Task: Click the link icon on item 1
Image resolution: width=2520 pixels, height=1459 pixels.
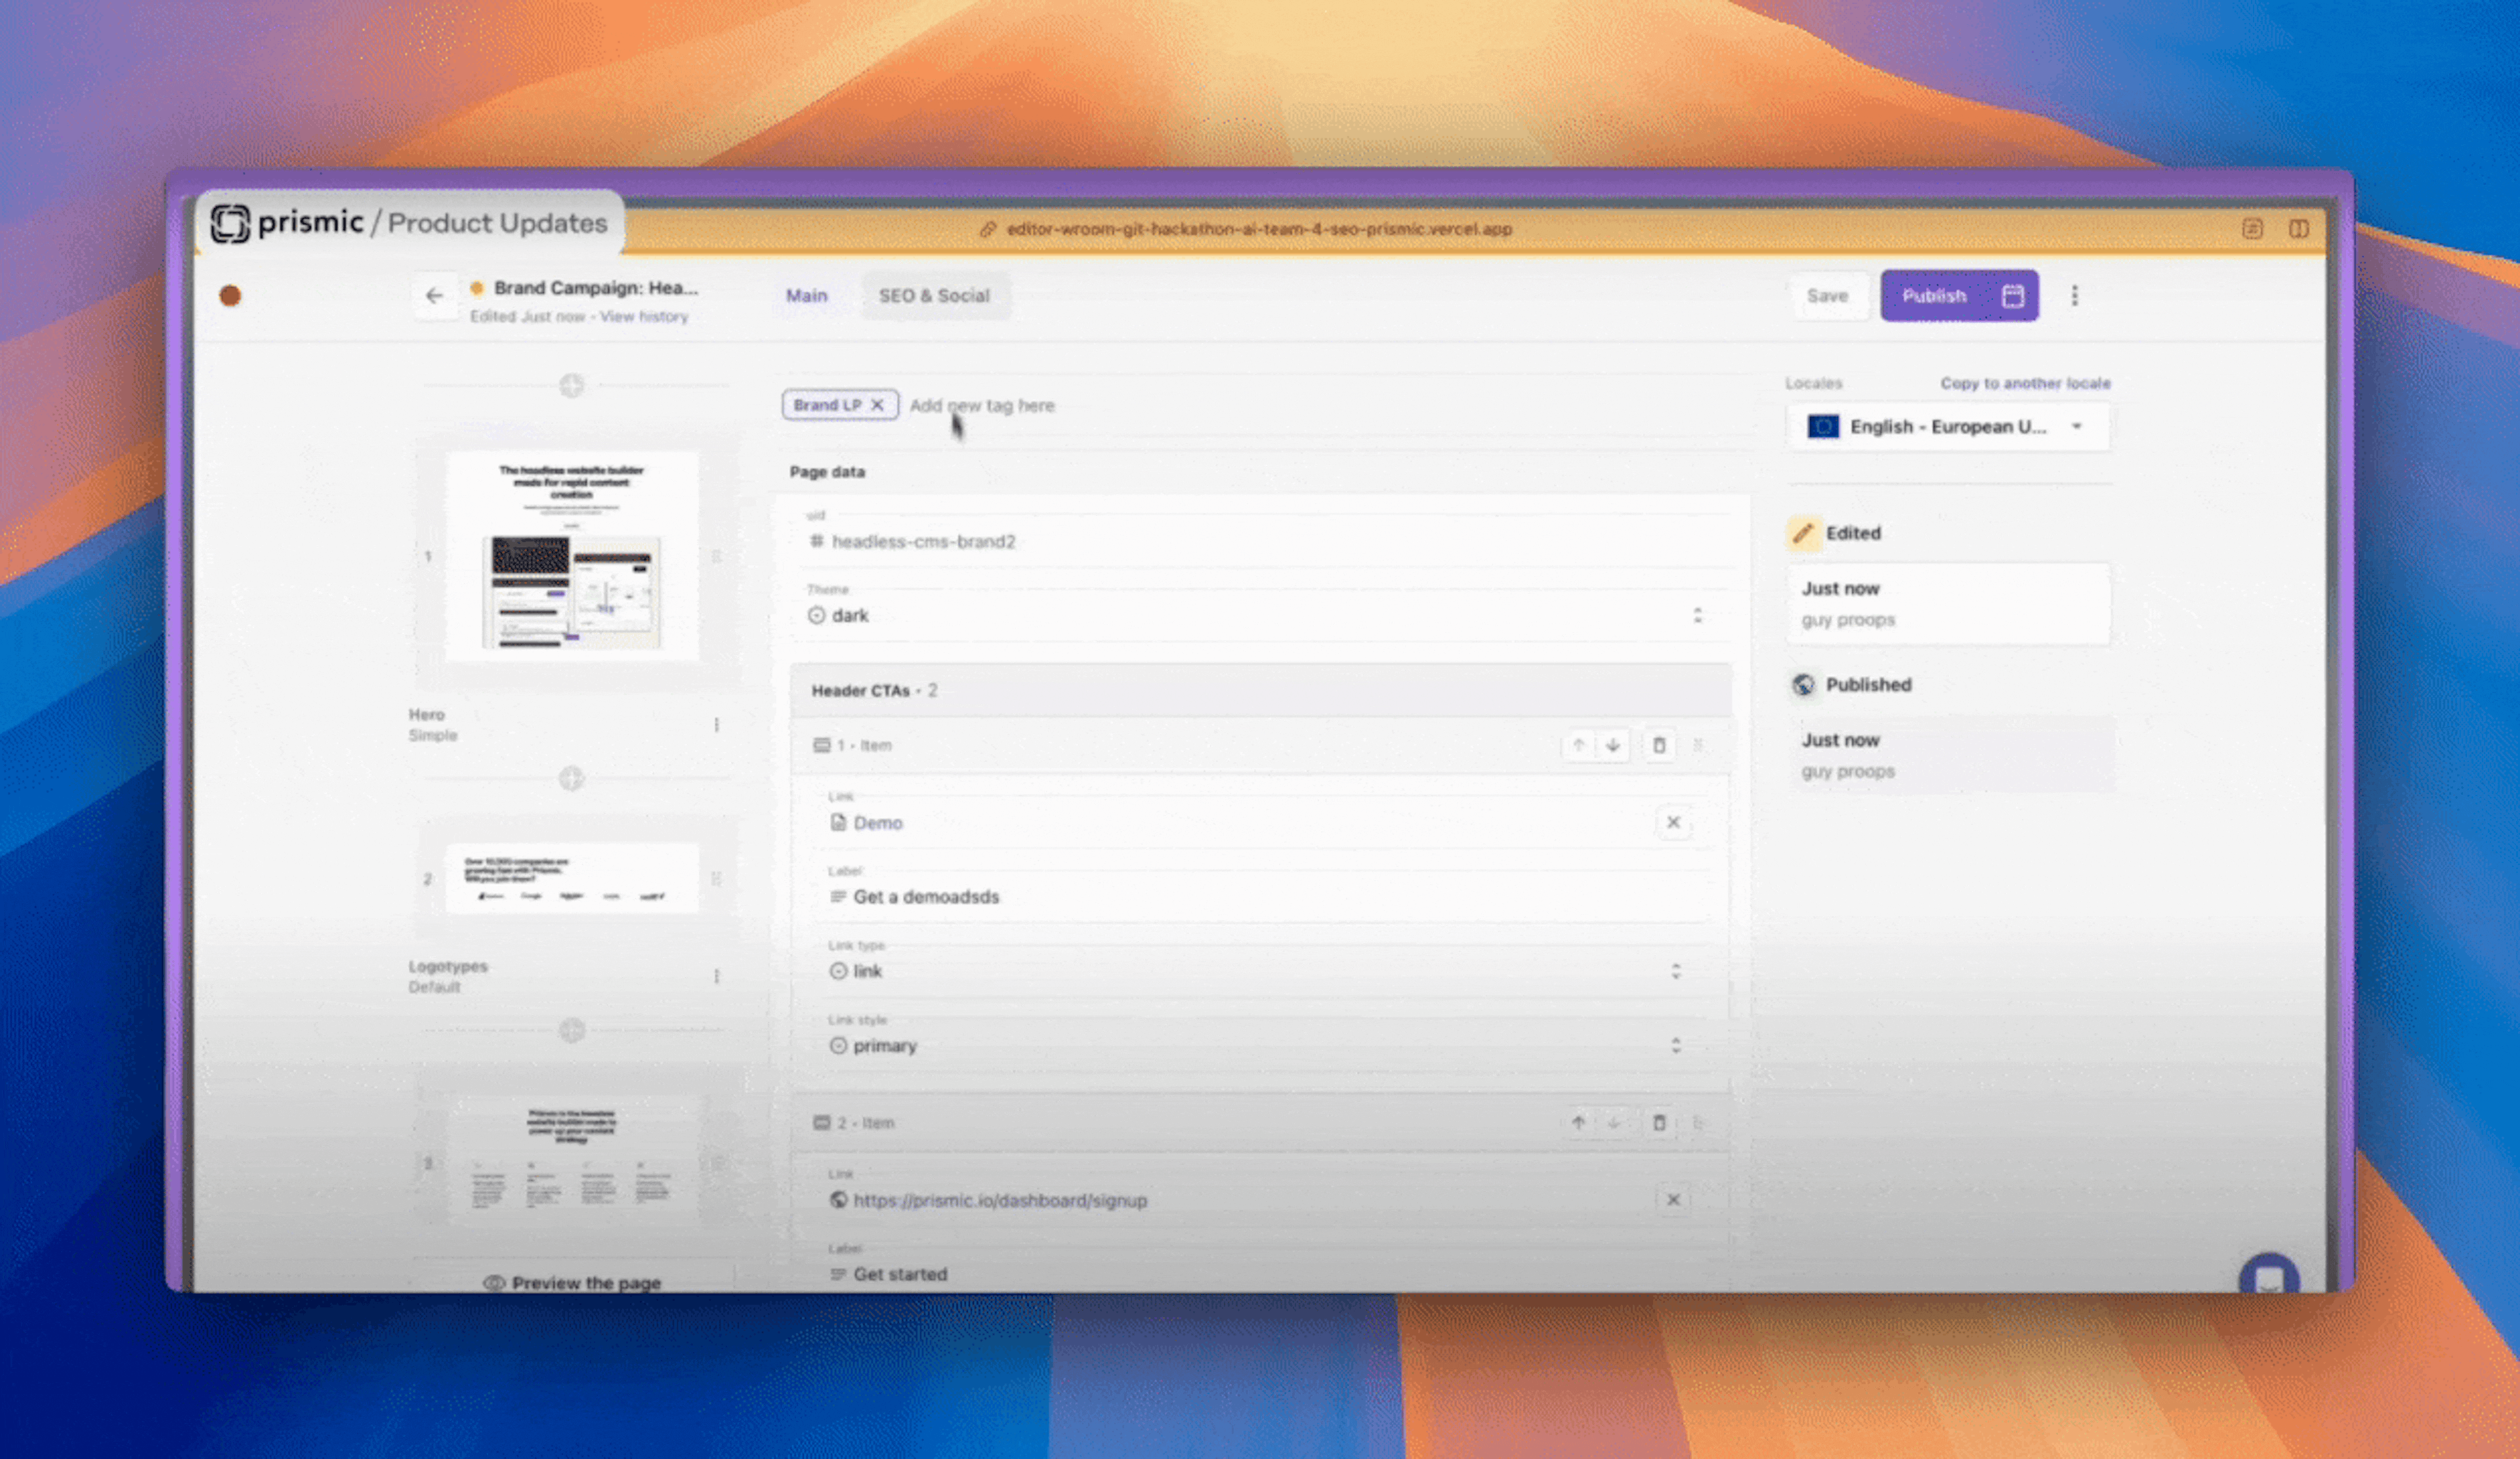Action: [839, 822]
